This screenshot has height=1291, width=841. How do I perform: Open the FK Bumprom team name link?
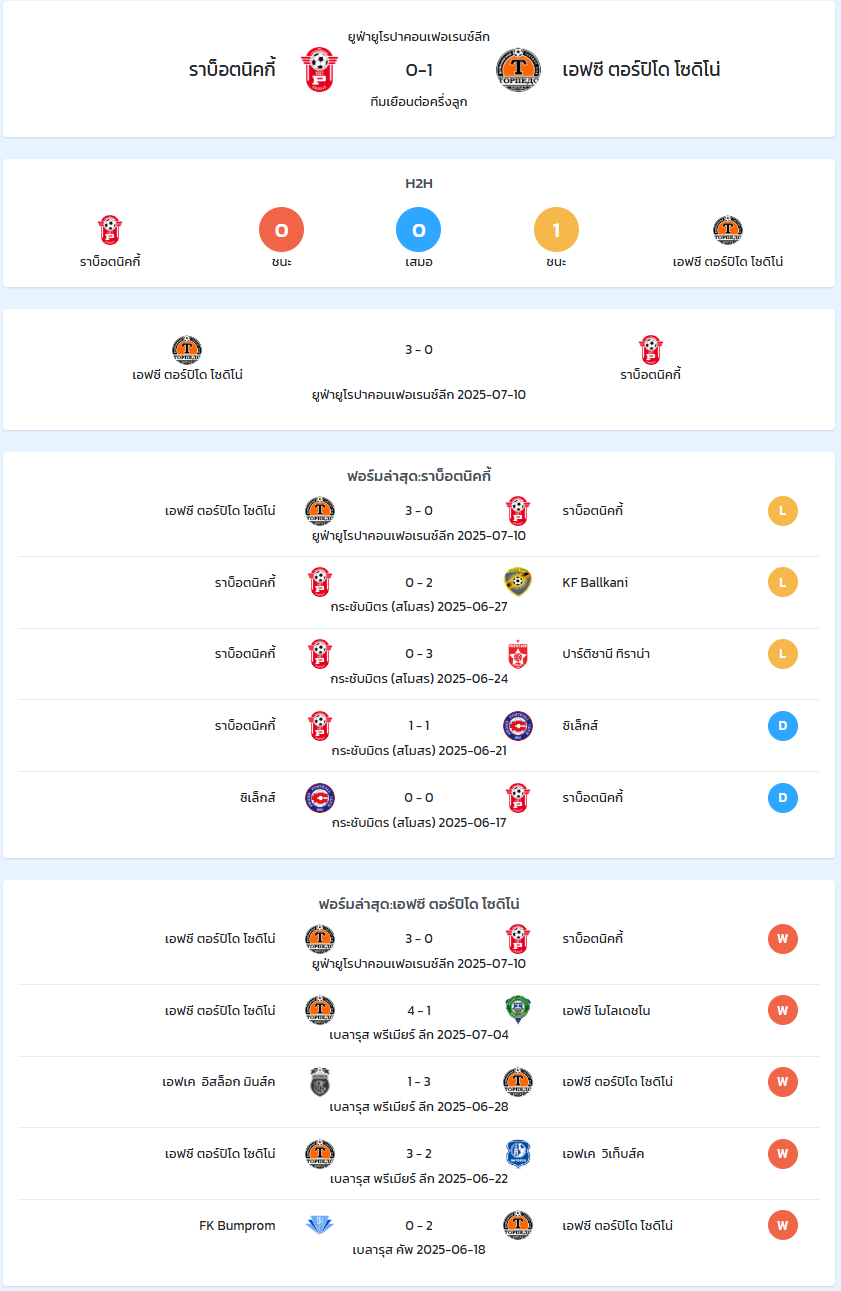(x=237, y=1225)
